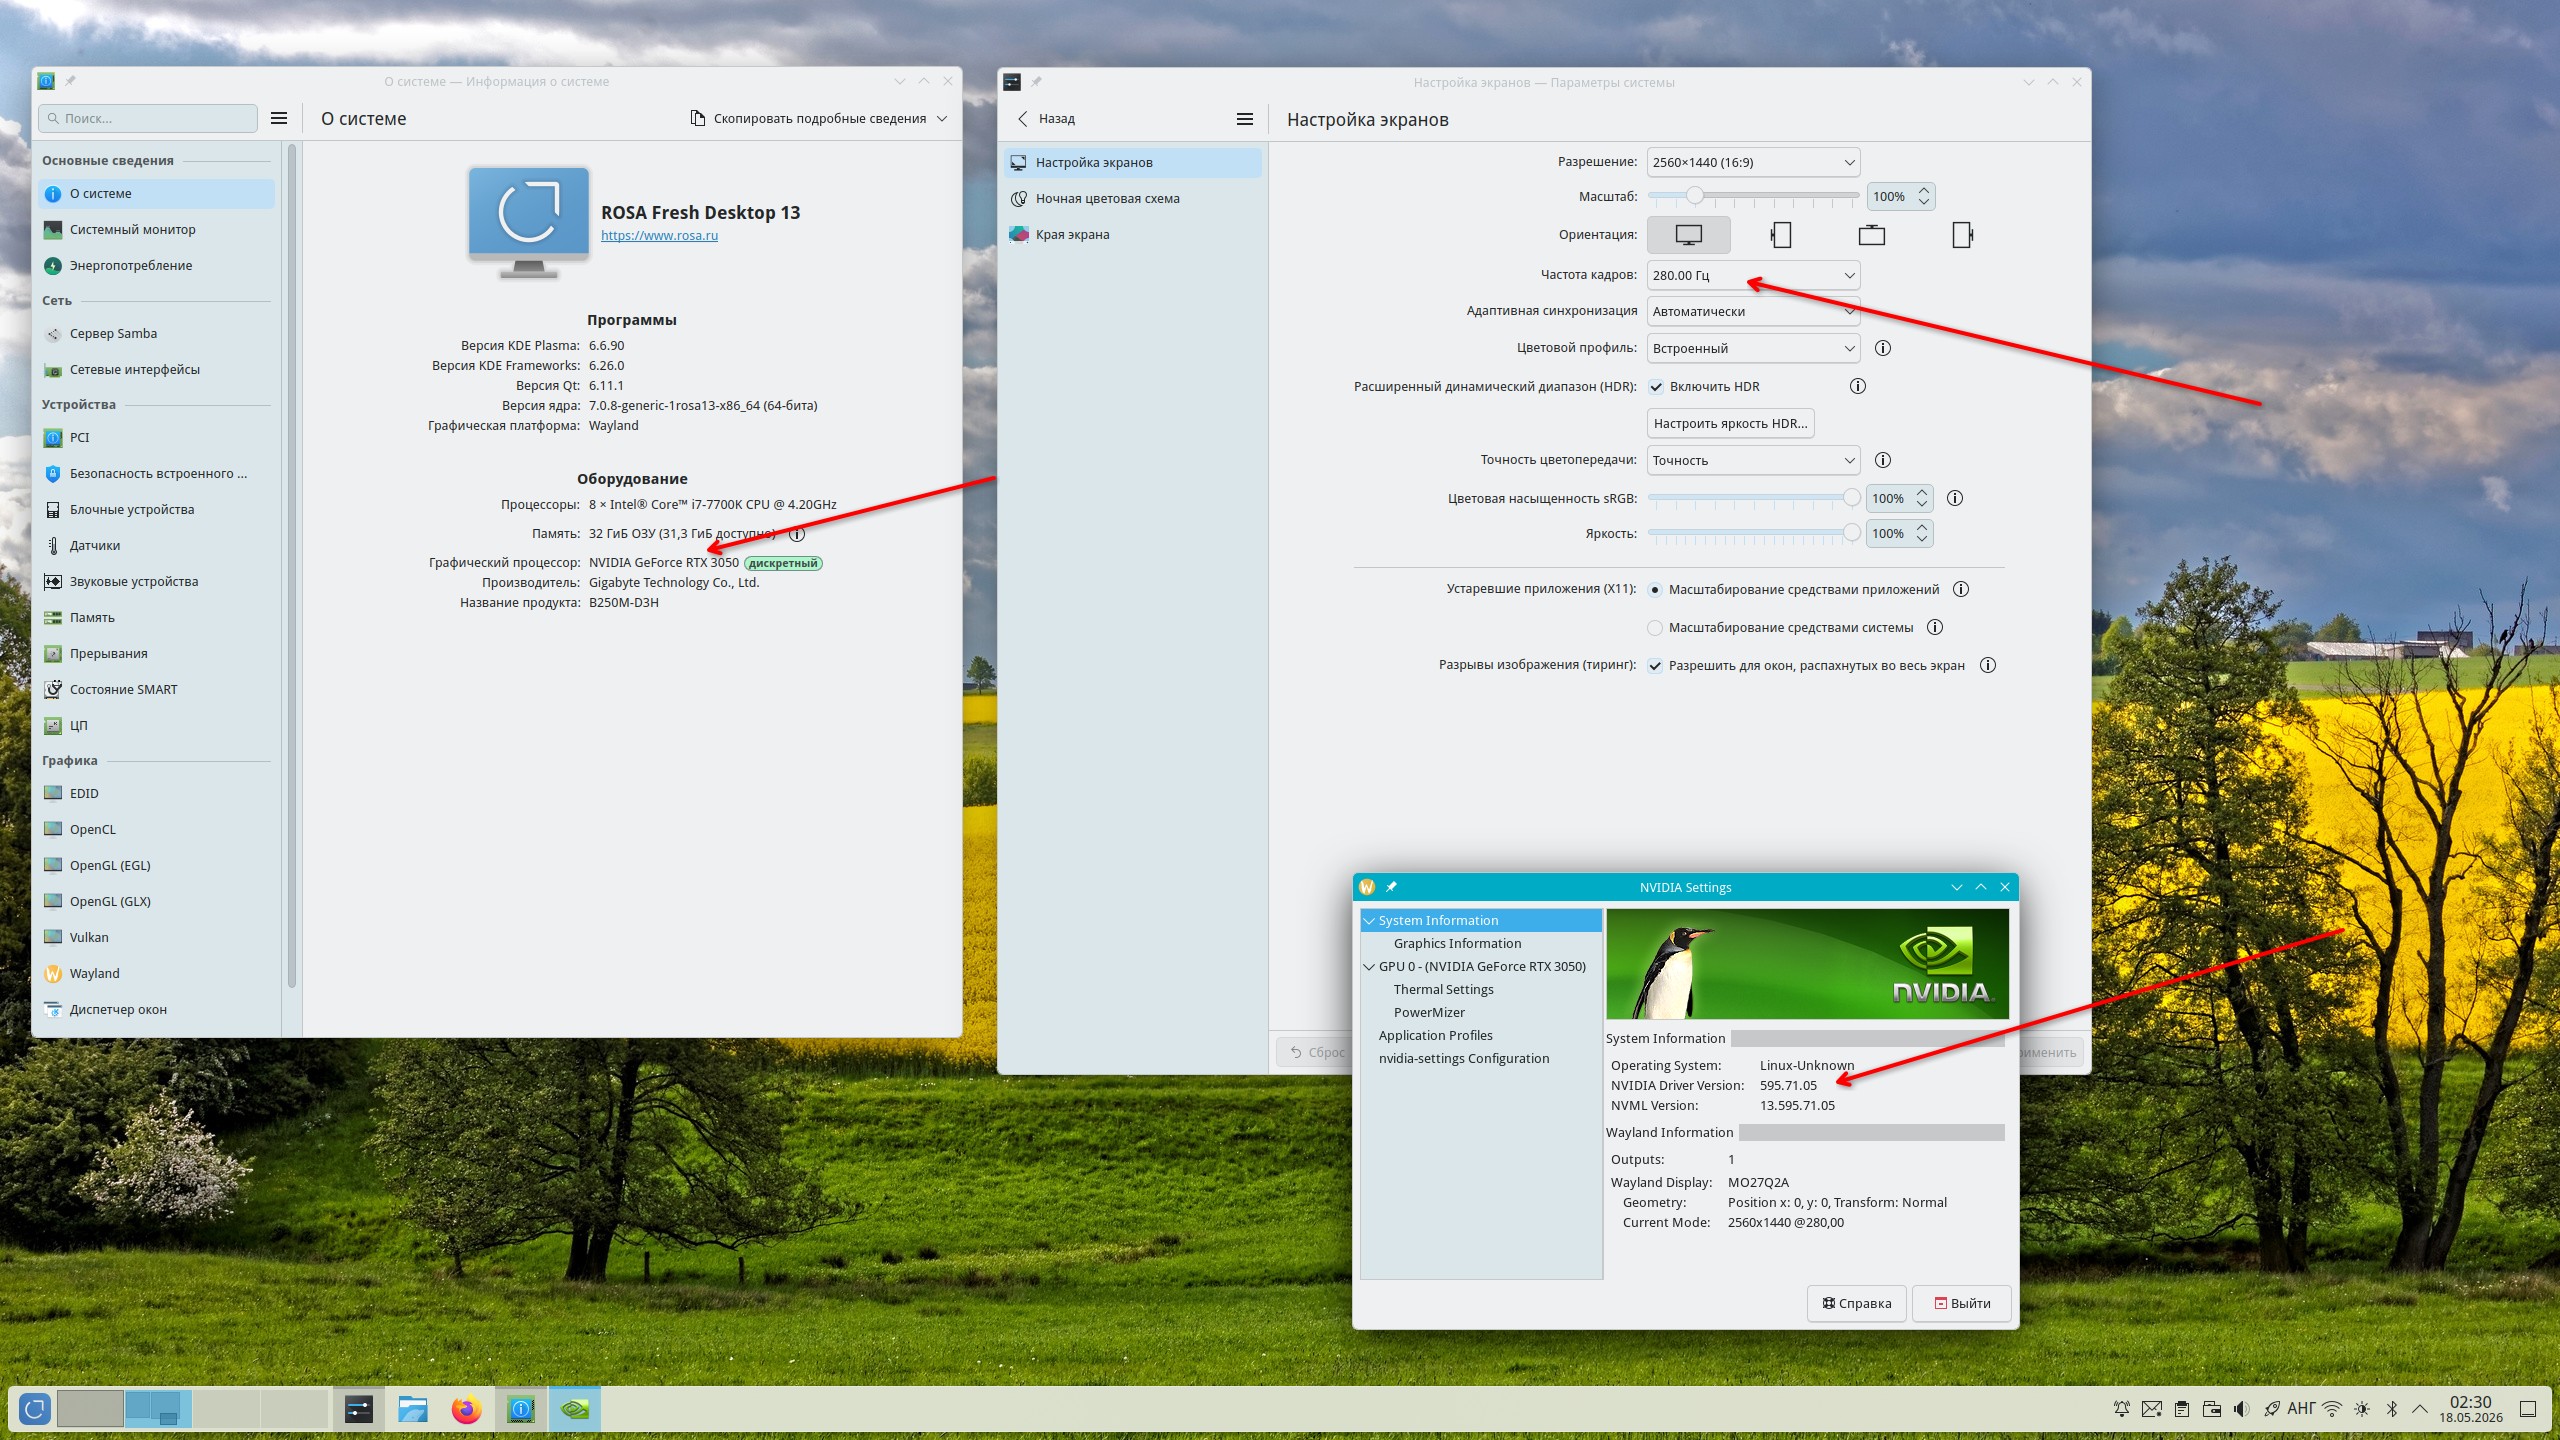2560x1440 pixels.
Task: Click the search field in Info Center
Action: [x=148, y=118]
